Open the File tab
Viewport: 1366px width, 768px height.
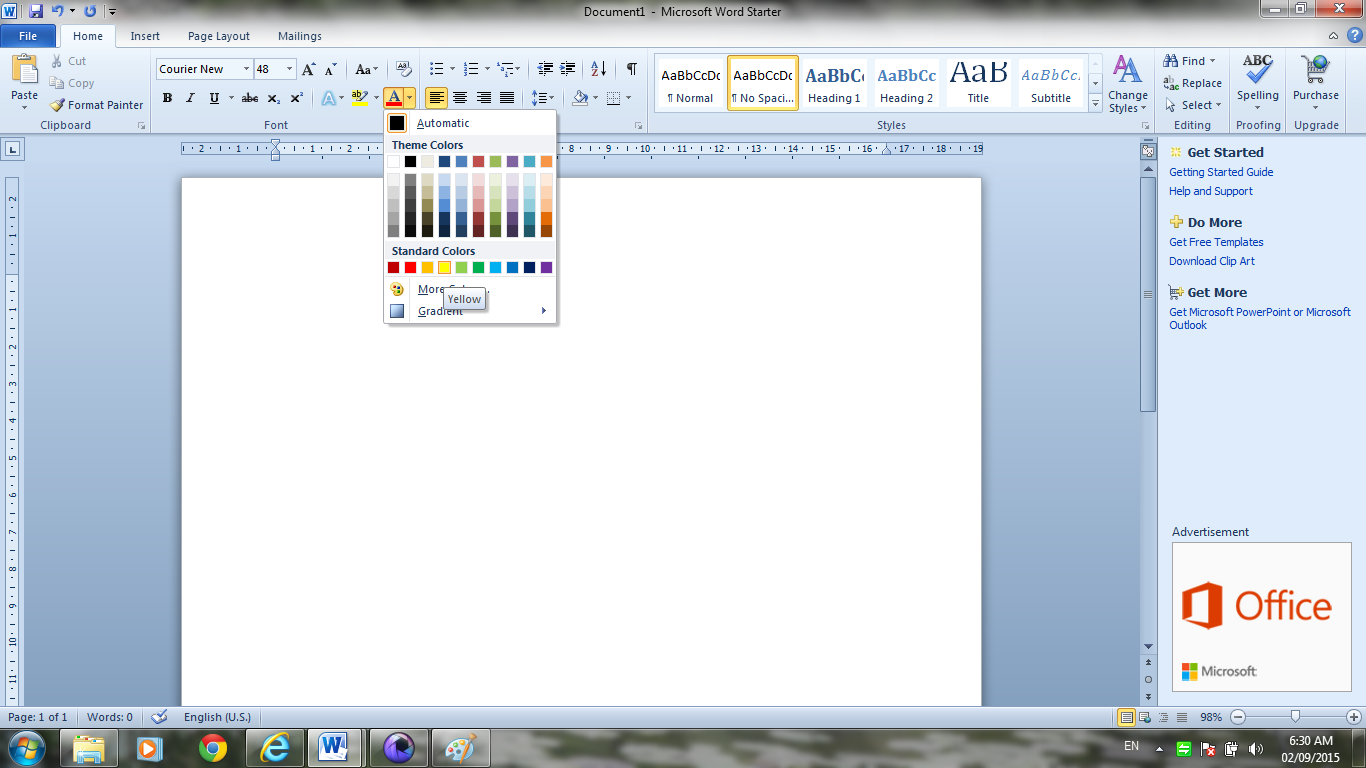pos(28,36)
